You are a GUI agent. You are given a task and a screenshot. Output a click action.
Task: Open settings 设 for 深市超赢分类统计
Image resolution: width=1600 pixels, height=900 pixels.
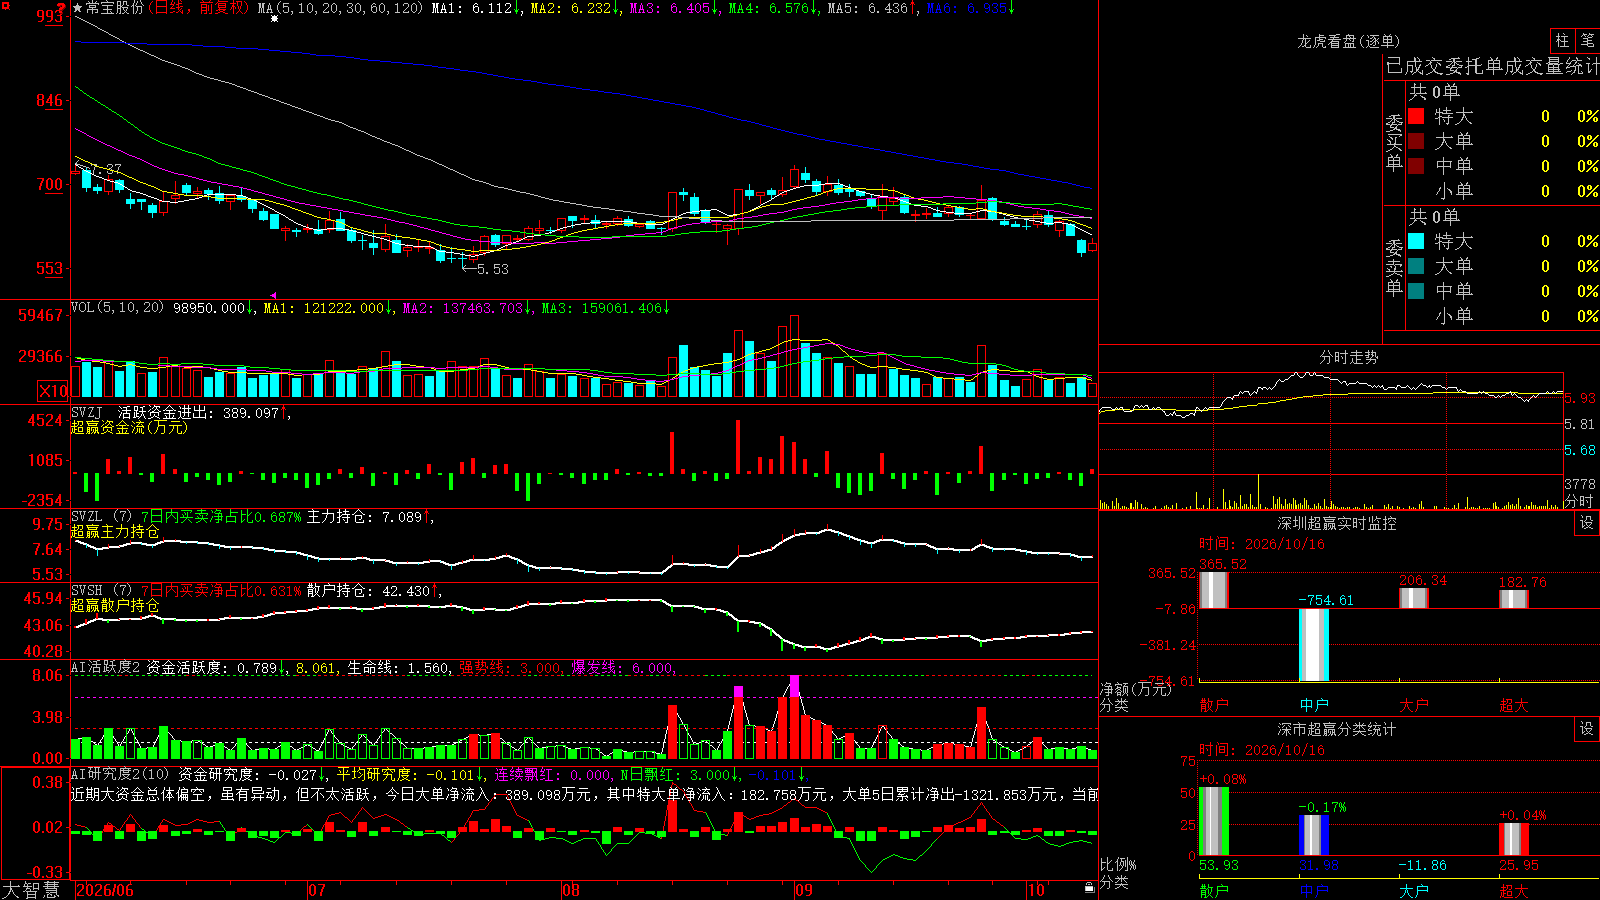point(1587,729)
